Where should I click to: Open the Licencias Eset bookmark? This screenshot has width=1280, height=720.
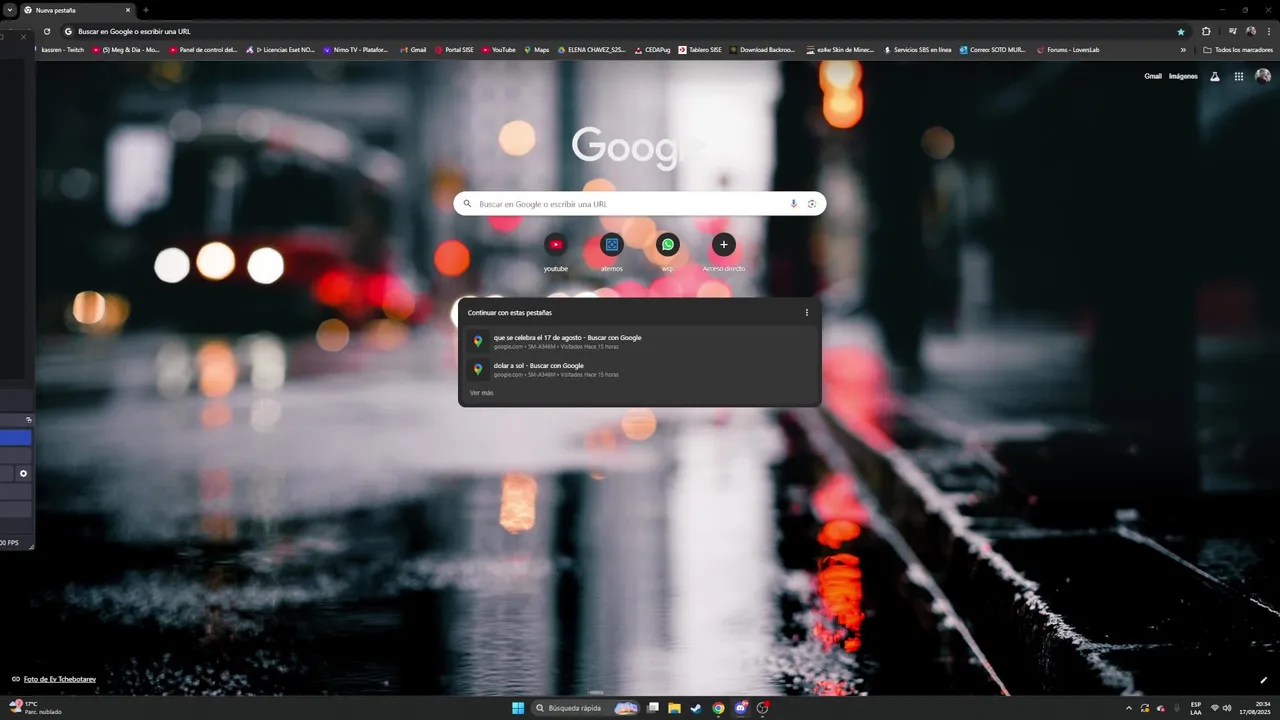(280, 50)
